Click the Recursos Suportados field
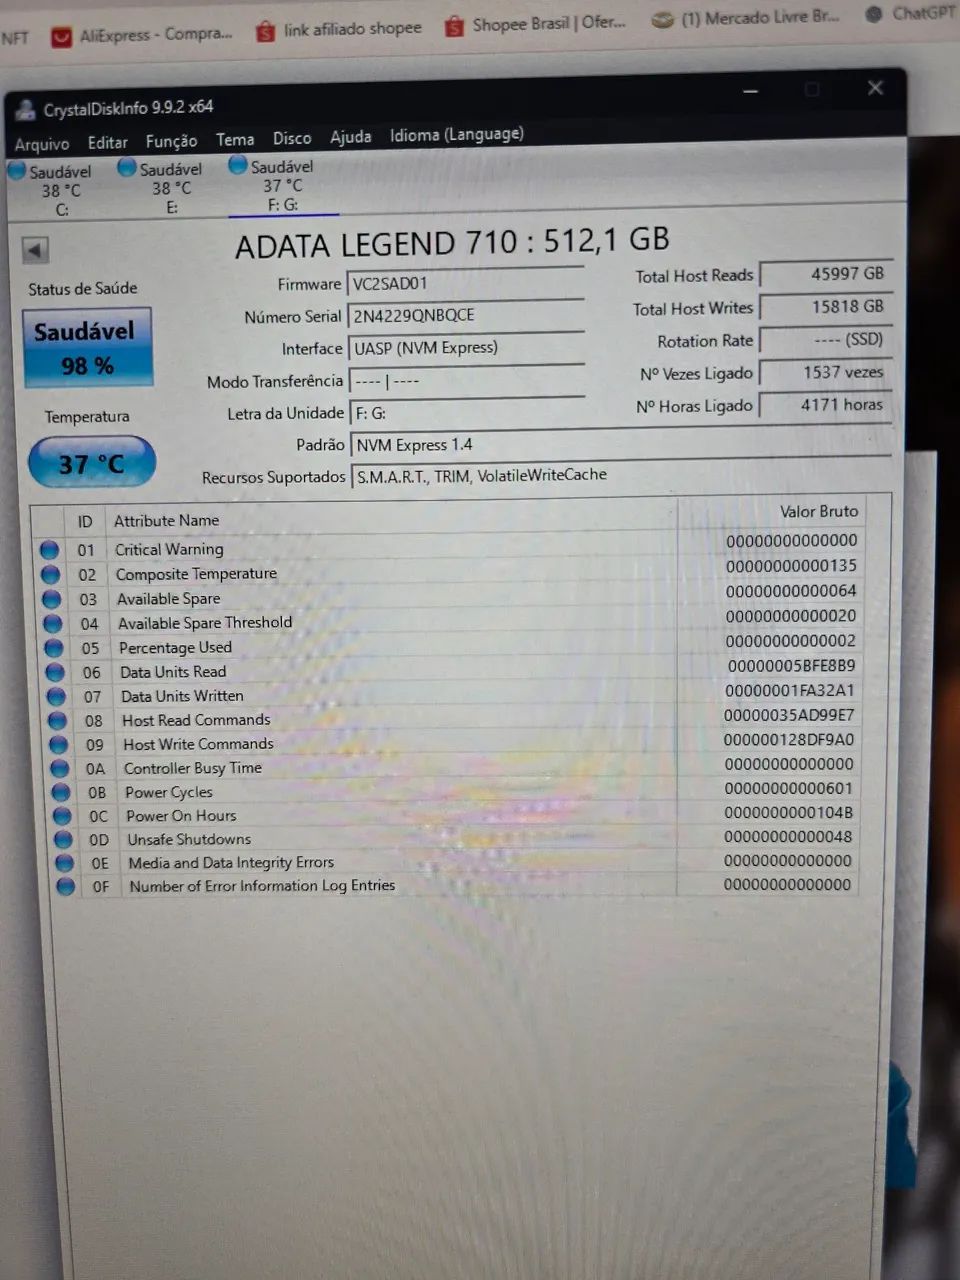This screenshot has height=1280, width=960. 620,475
